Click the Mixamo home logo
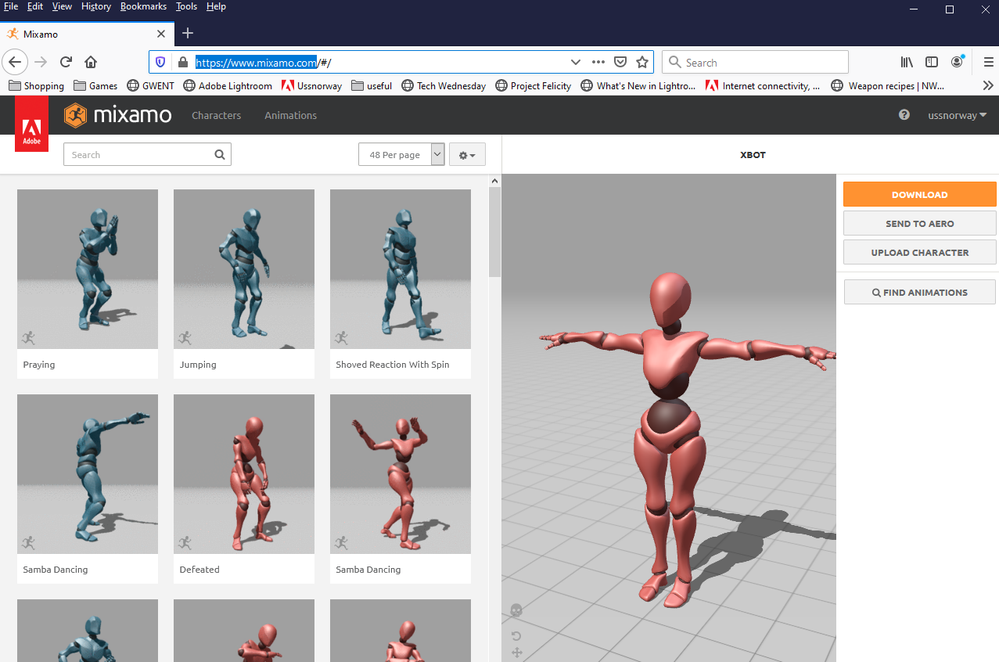 117,115
